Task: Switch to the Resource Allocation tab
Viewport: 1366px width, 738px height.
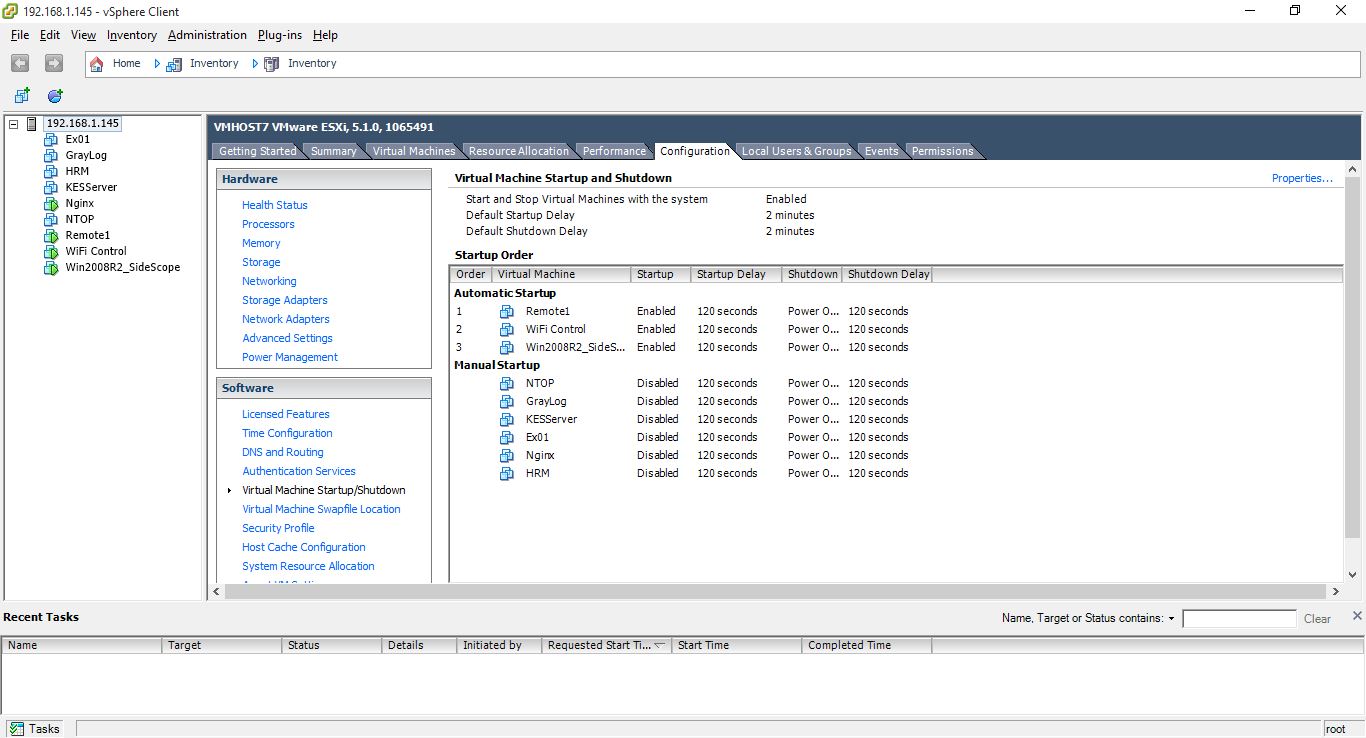Action: (x=518, y=151)
